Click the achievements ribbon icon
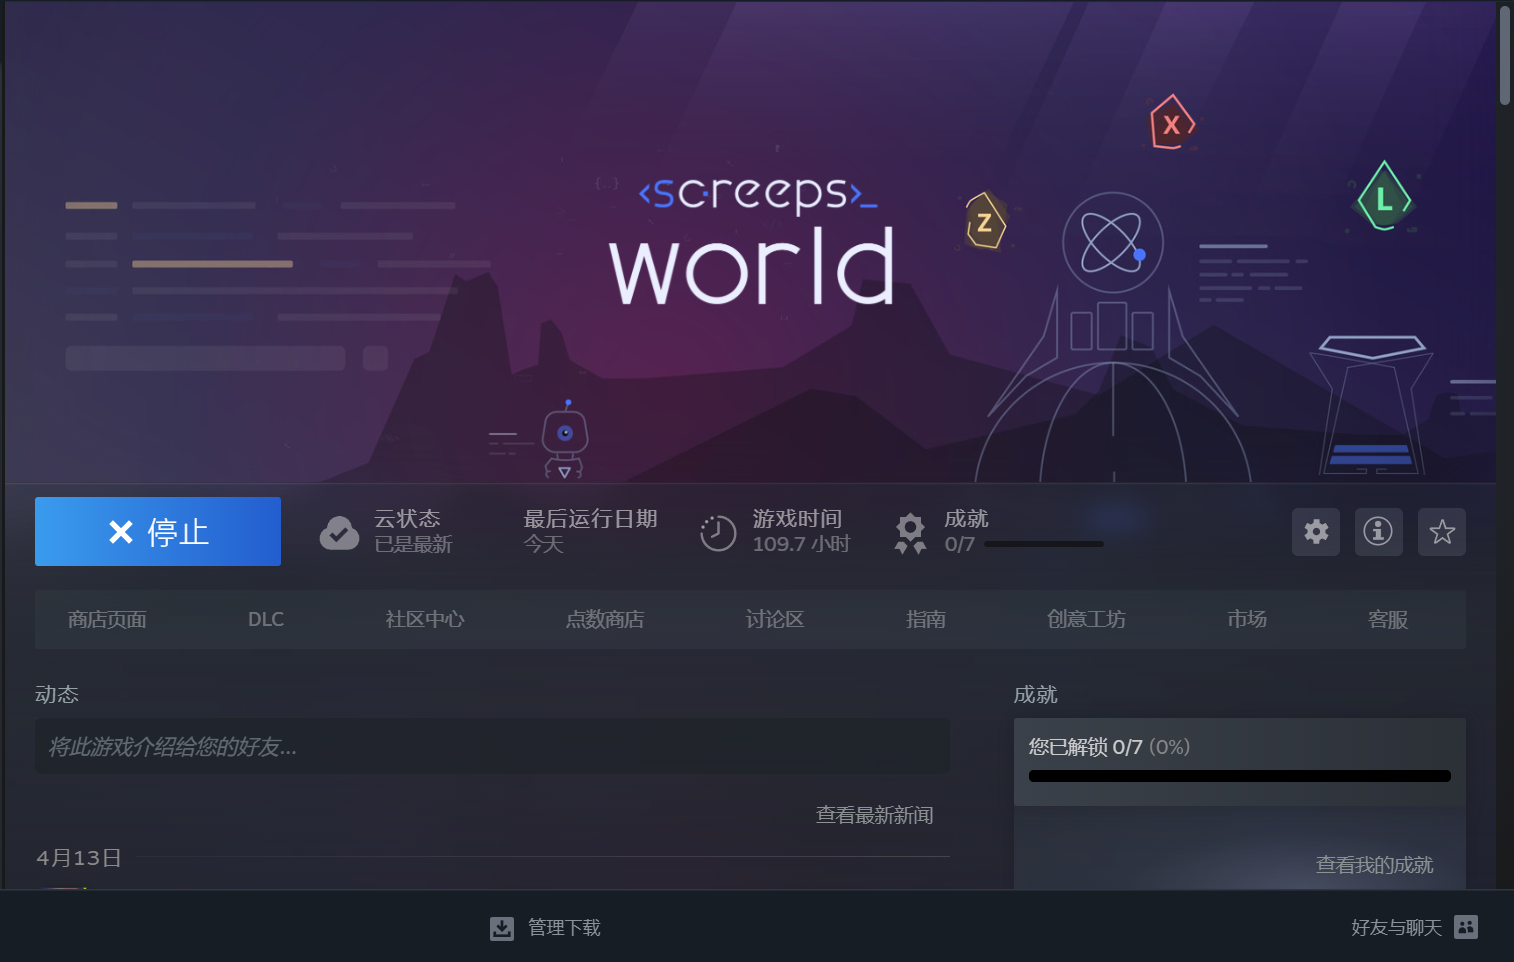The height and width of the screenshot is (962, 1514). [910, 533]
